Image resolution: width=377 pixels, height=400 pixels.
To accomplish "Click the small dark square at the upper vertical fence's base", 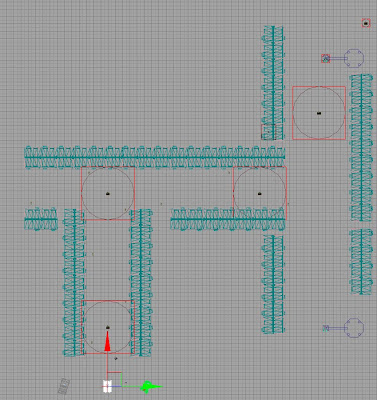I will pyautogui.click(x=268, y=132).
